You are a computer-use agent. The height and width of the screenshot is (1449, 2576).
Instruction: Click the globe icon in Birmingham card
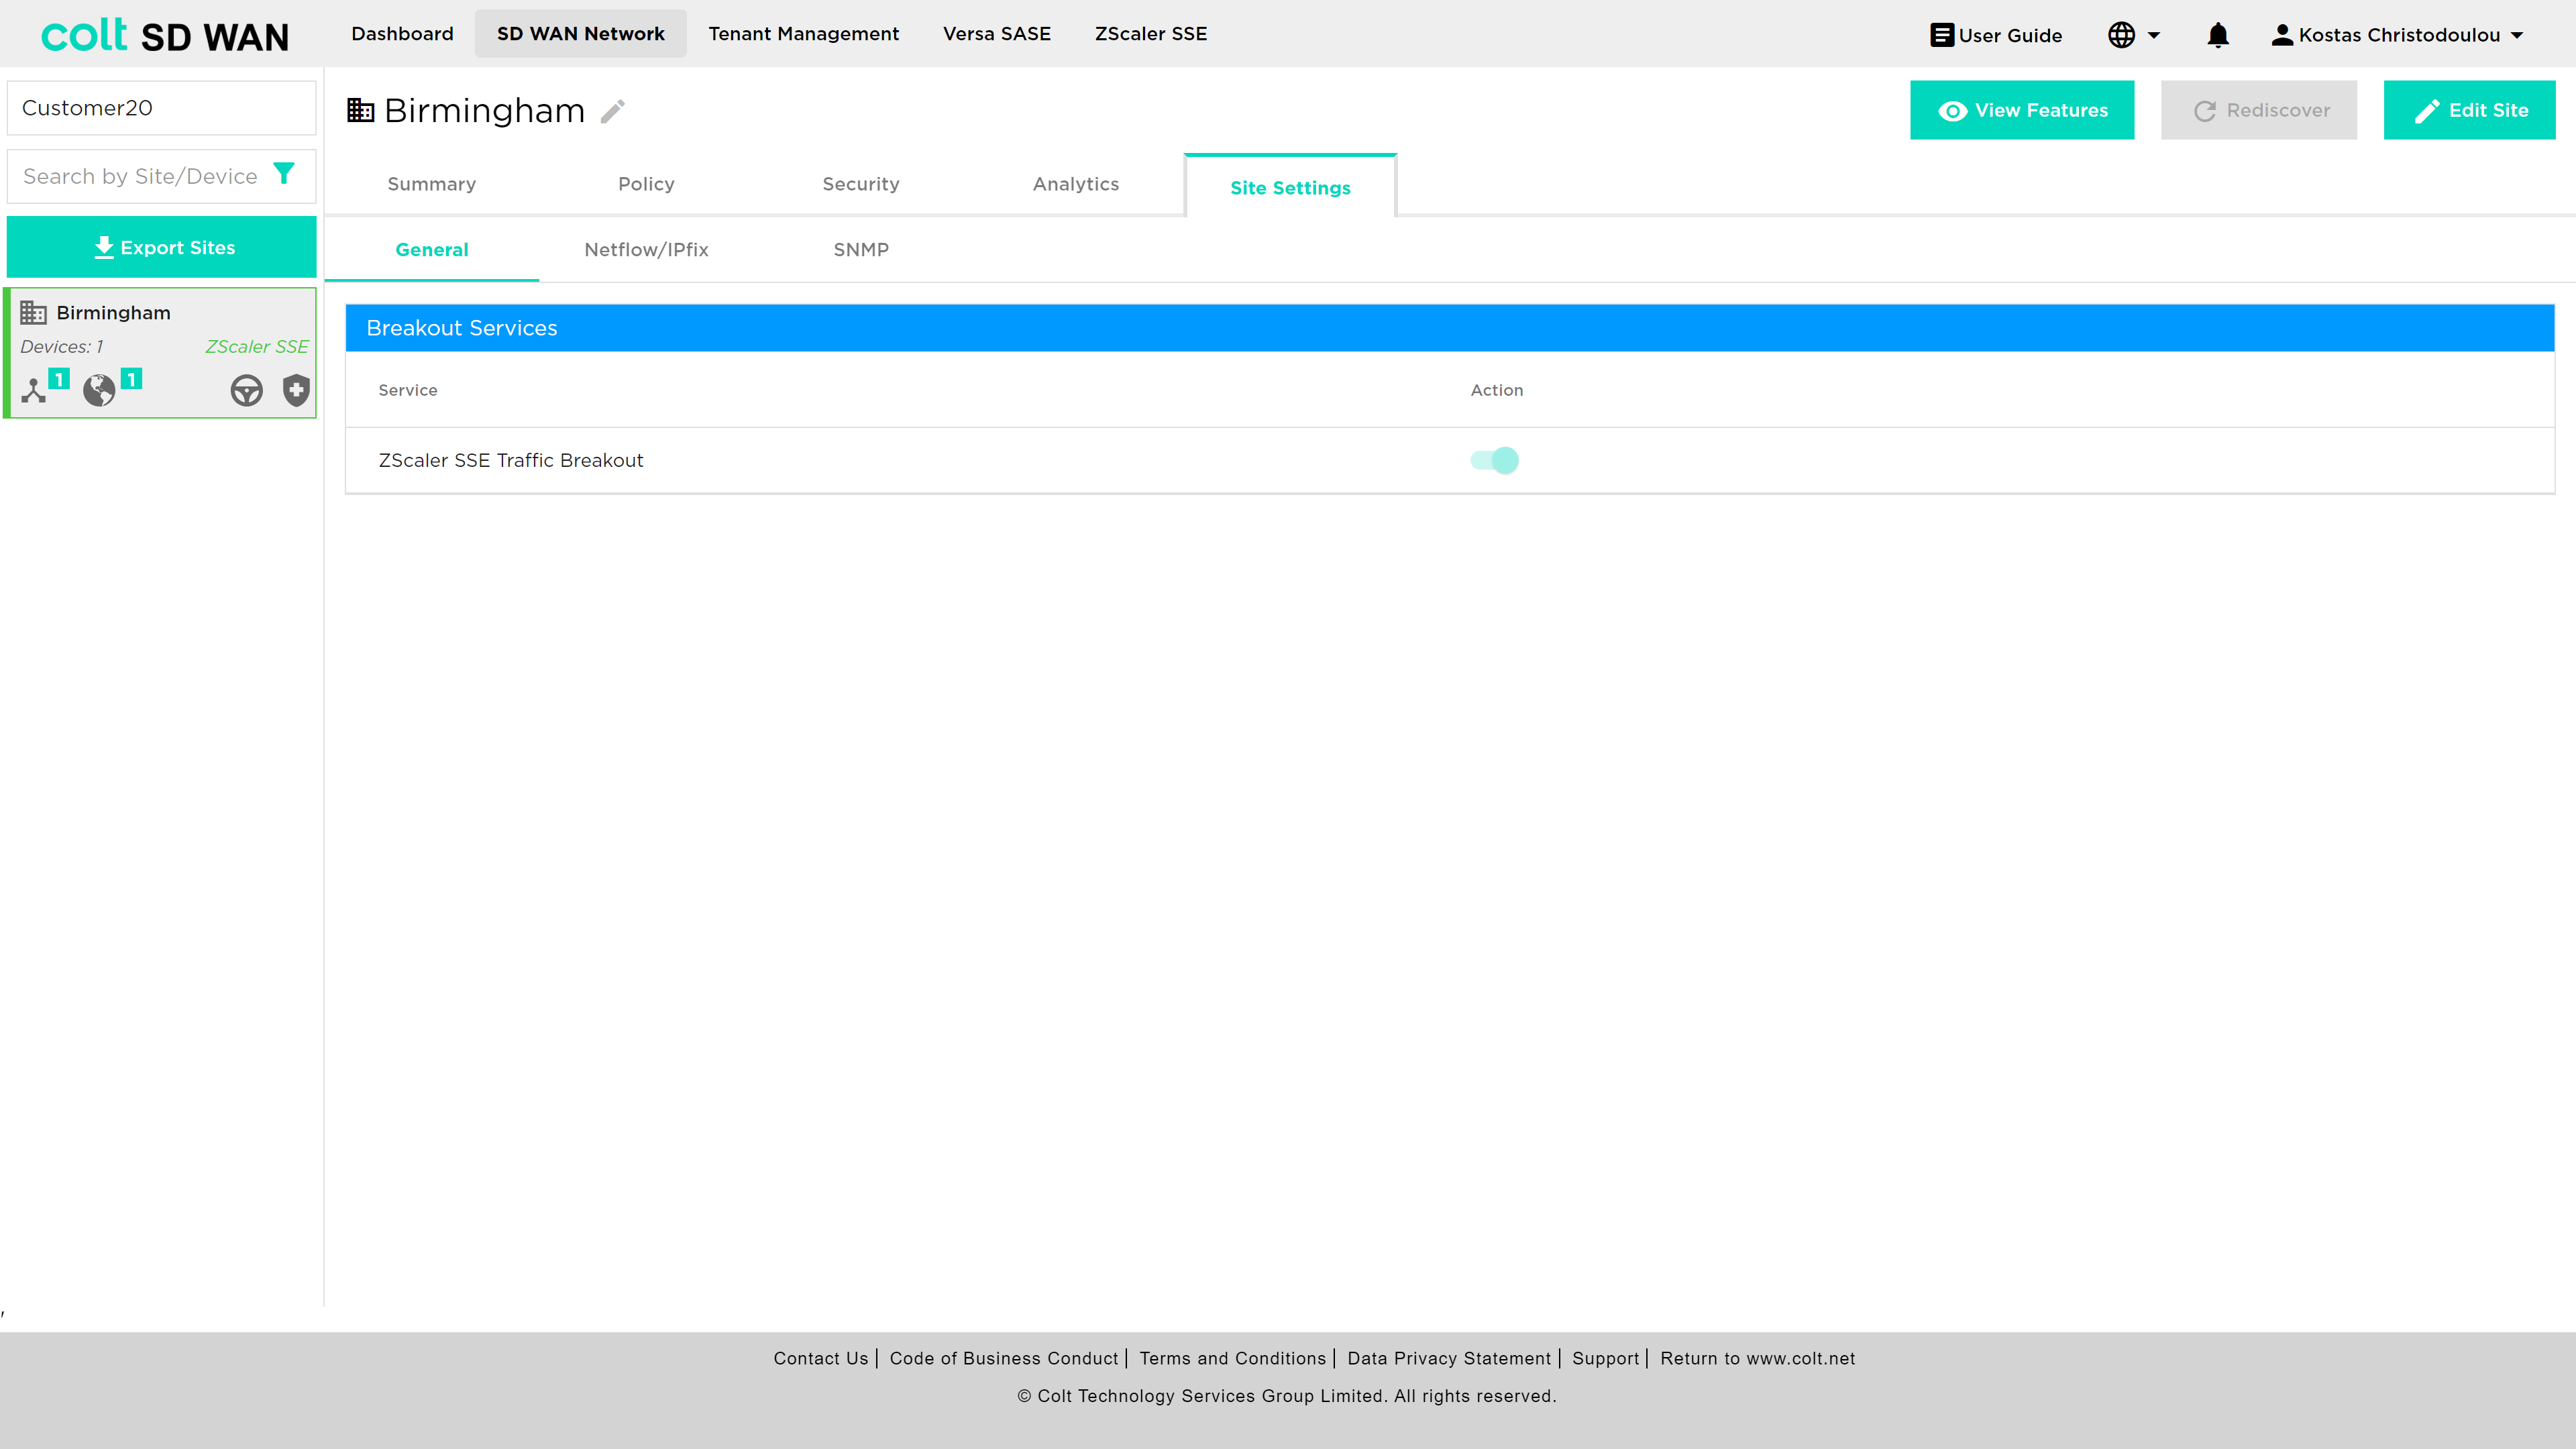pyautogui.click(x=99, y=390)
